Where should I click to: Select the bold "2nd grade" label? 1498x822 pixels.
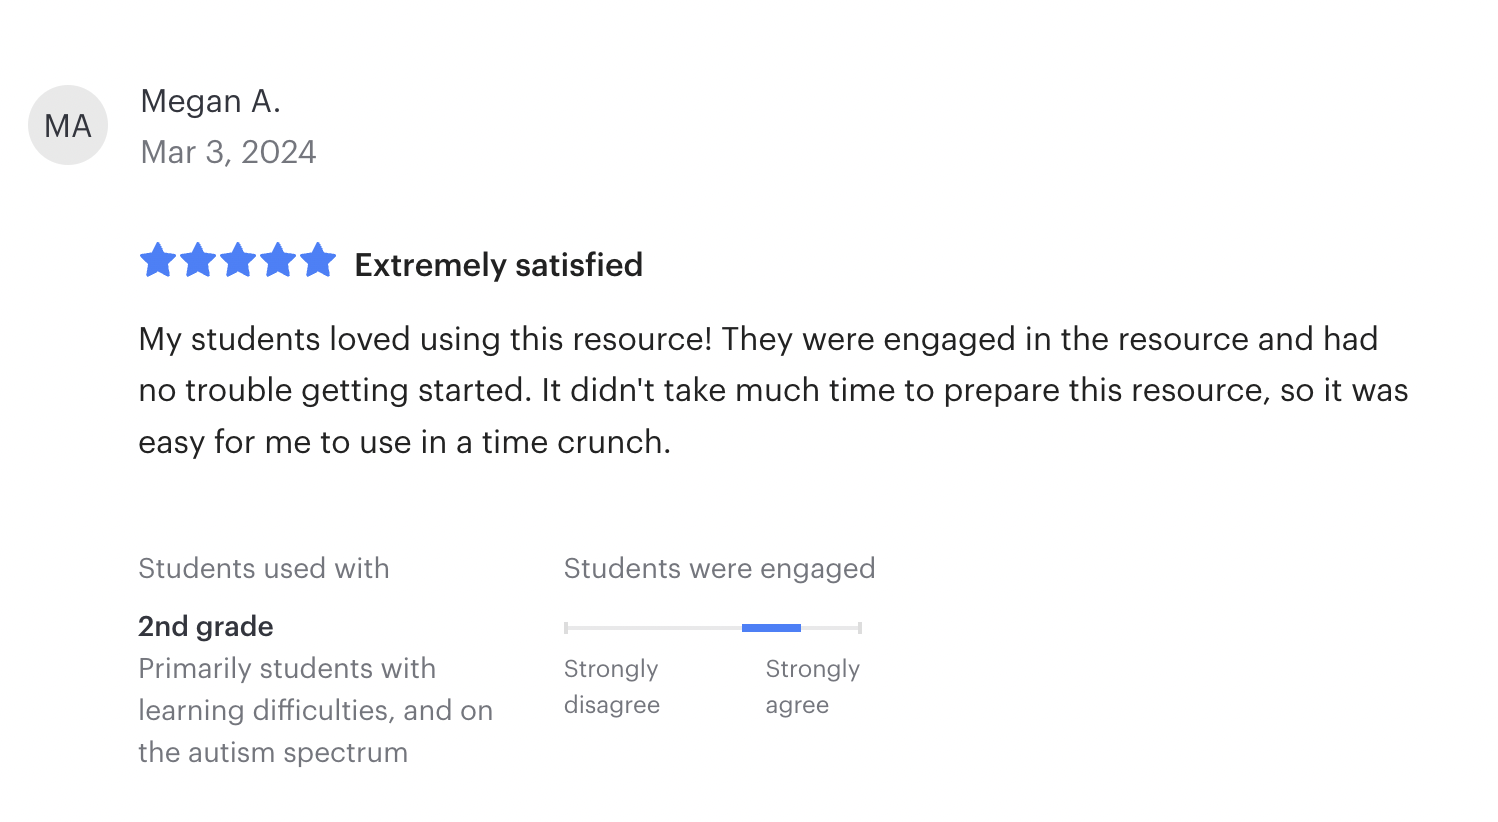(x=206, y=626)
